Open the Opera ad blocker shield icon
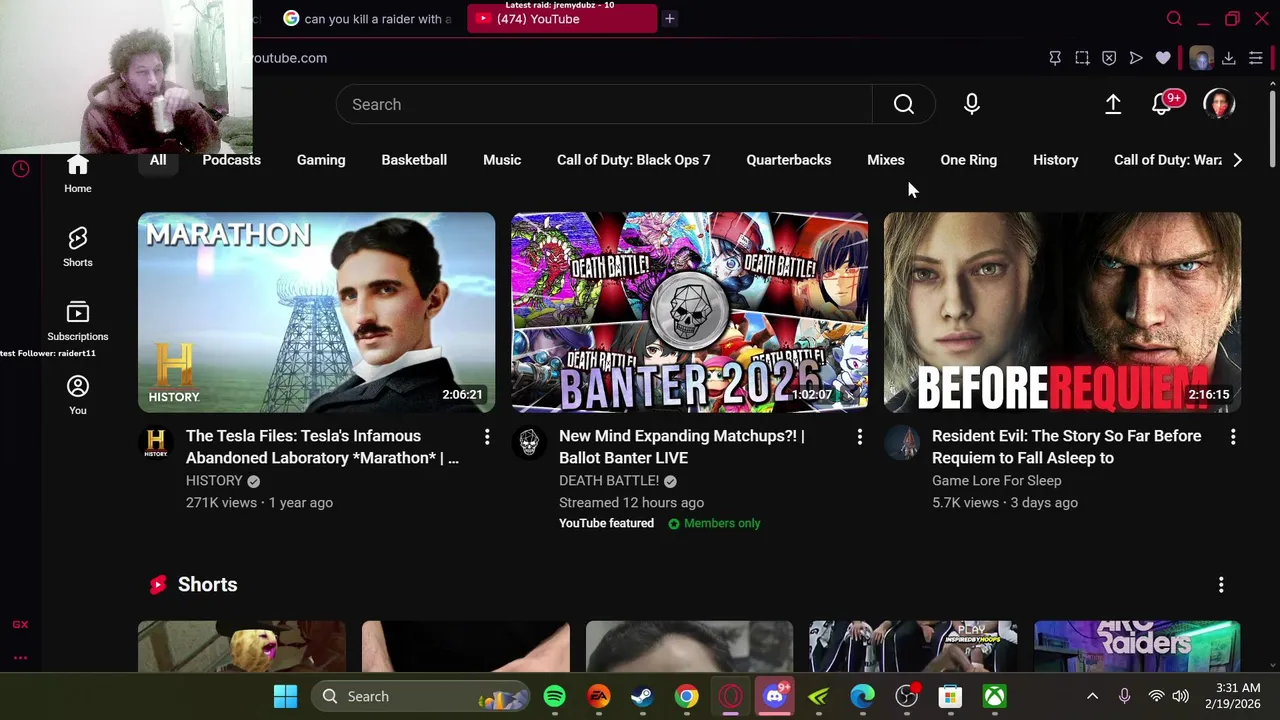The width and height of the screenshot is (1280, 720). pyautogui.click(x=1109, y=58)
